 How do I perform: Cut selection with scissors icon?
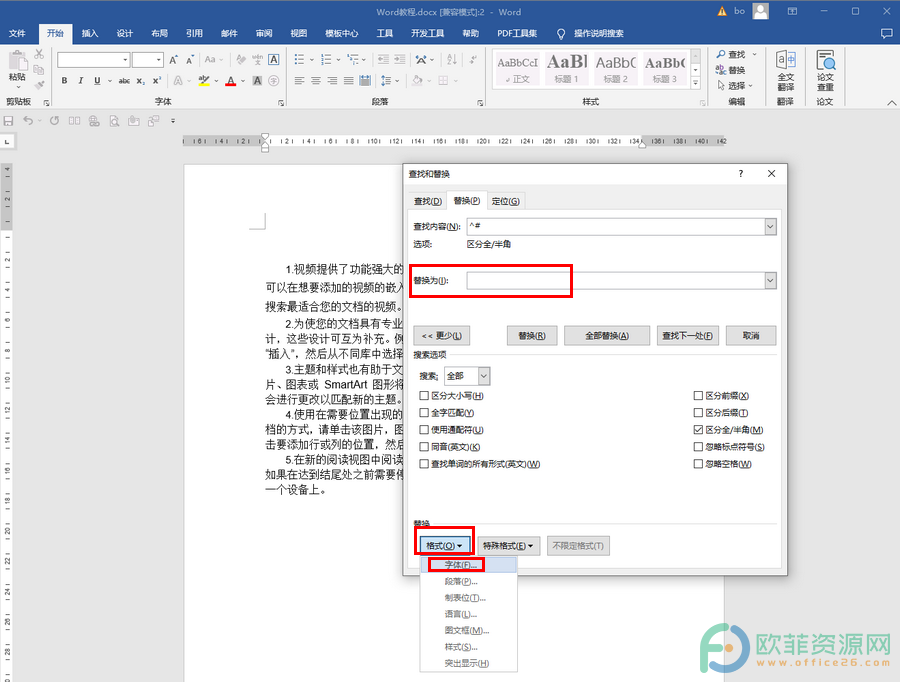[x=39, y=54]
